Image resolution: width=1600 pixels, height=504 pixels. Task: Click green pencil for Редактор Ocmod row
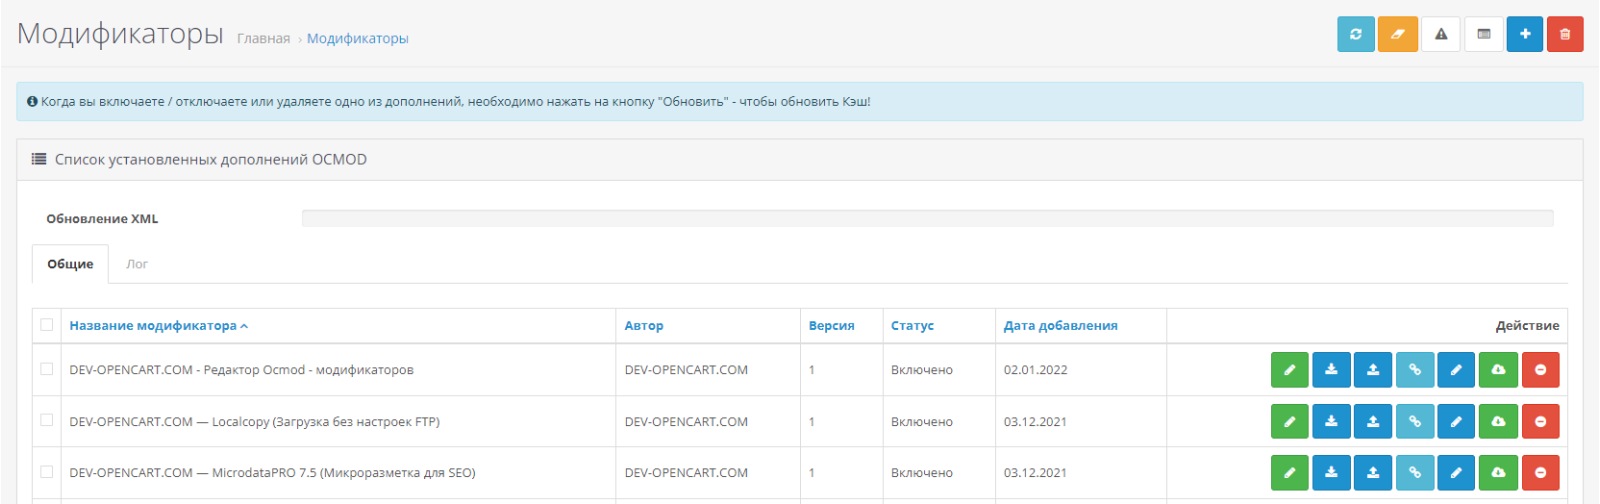pos(1290,370)
